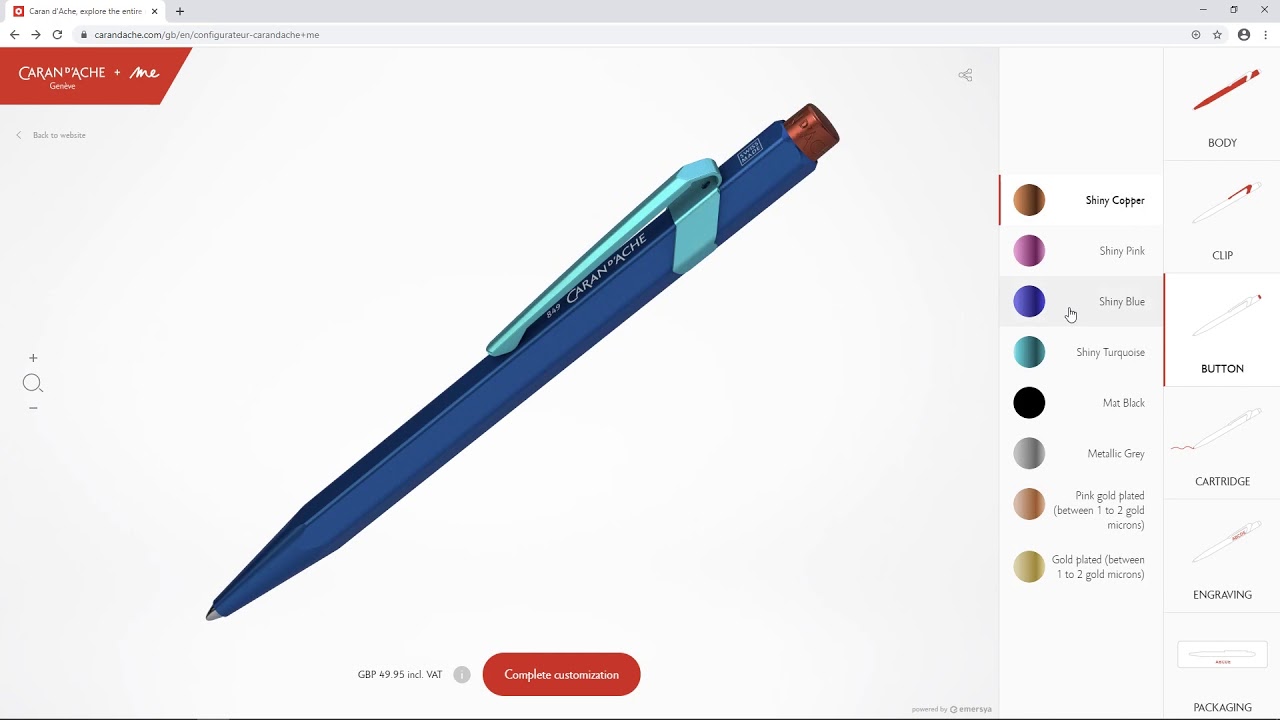Click the GBP 49.95 incl. VAT price
1280x720 pixels.
pyautogui.click(x=400, y=675)
